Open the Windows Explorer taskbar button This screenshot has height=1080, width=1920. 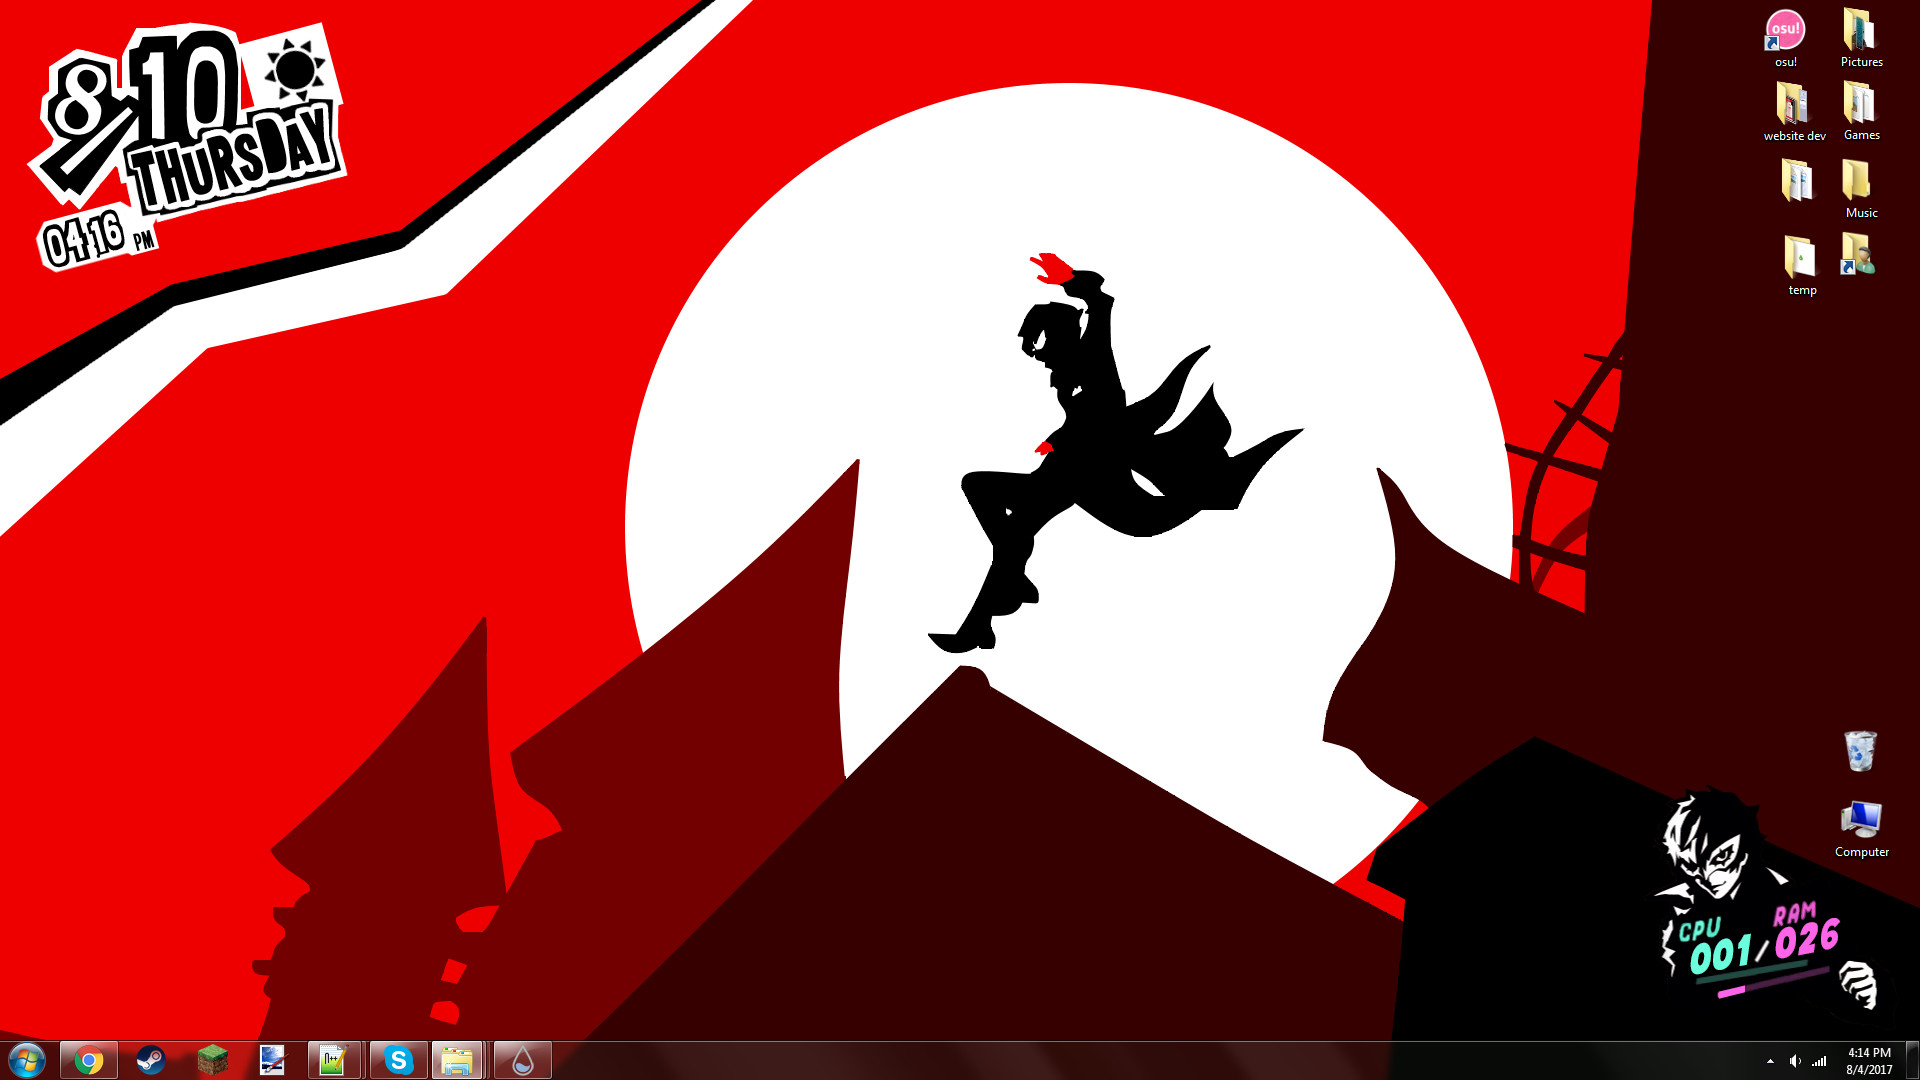(x=458, y=1060)
